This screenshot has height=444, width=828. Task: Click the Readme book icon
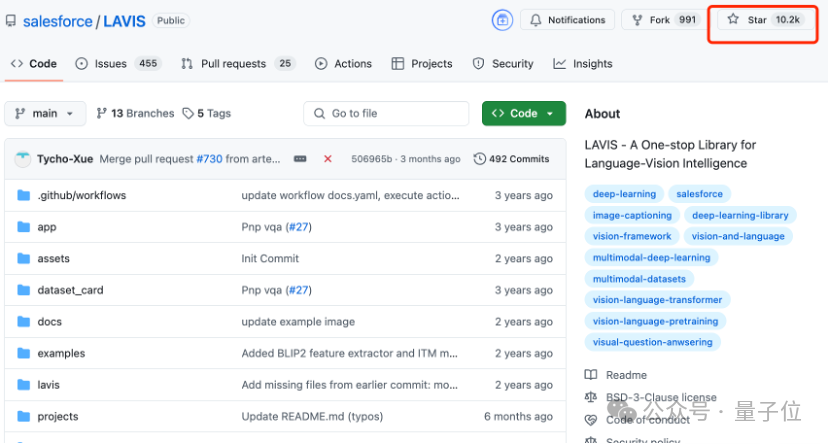591,375
